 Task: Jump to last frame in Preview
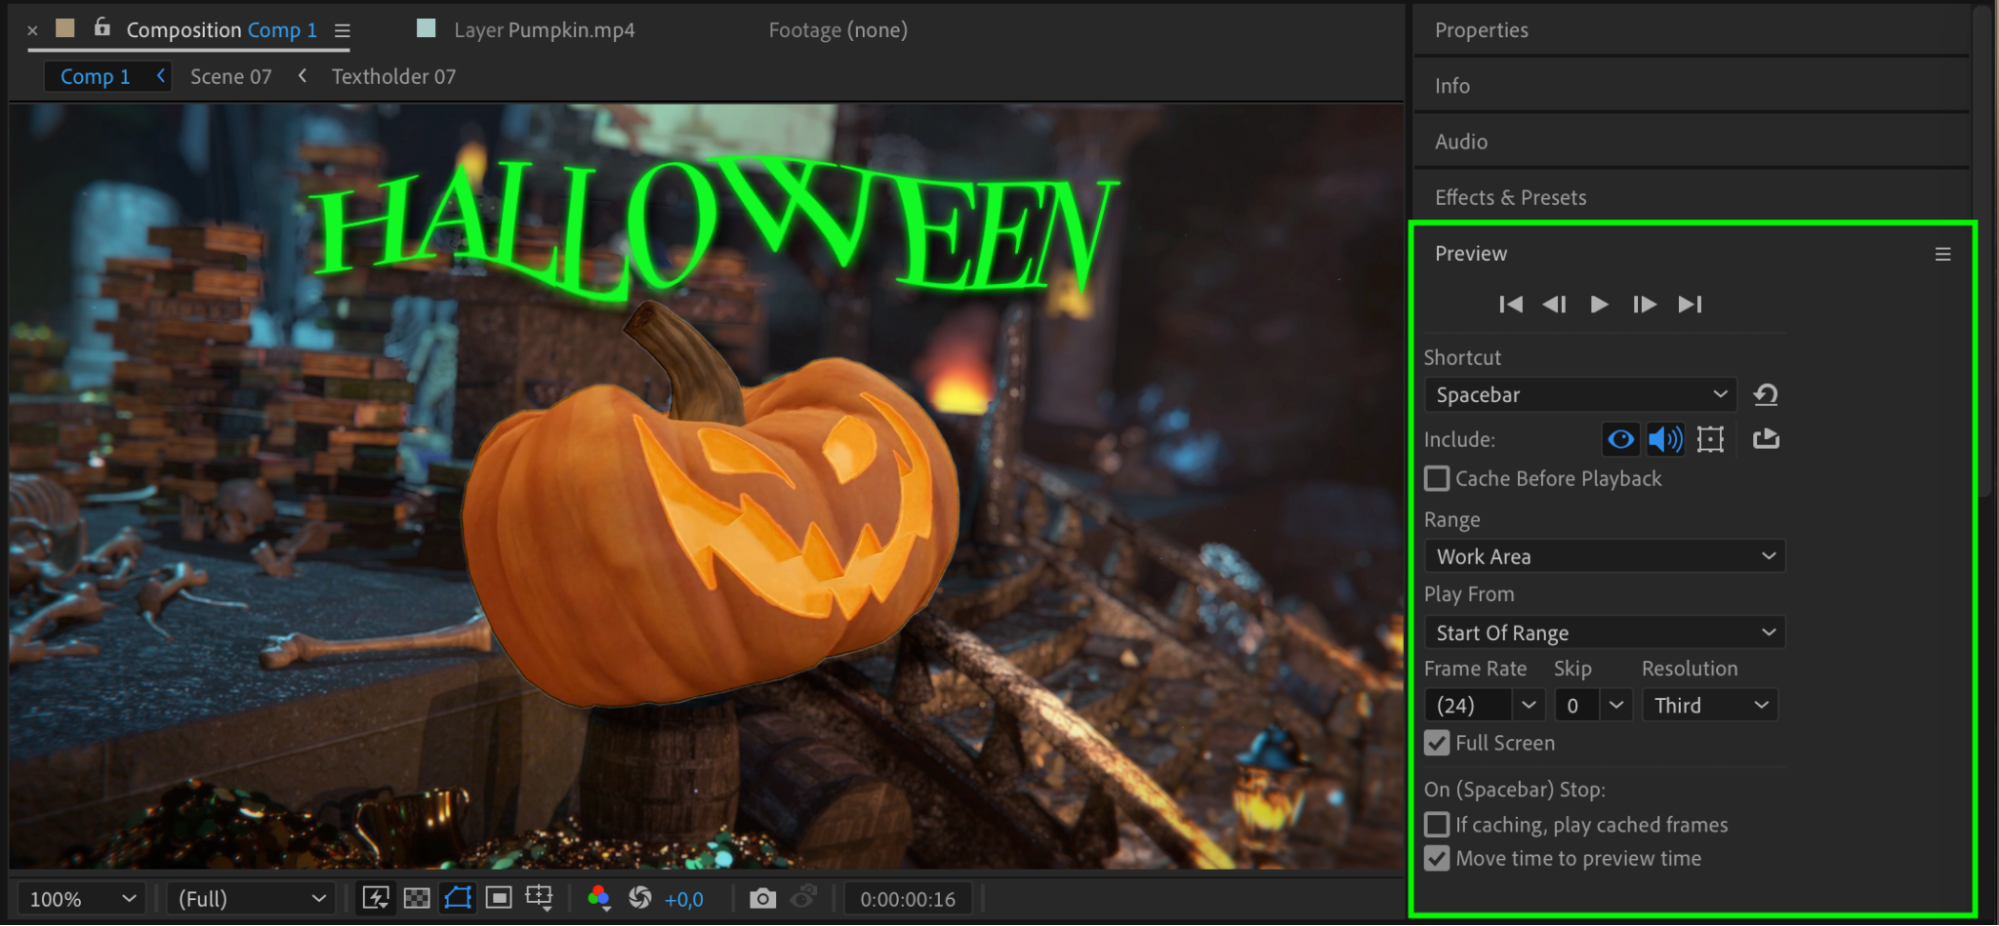pos(1689,304)
